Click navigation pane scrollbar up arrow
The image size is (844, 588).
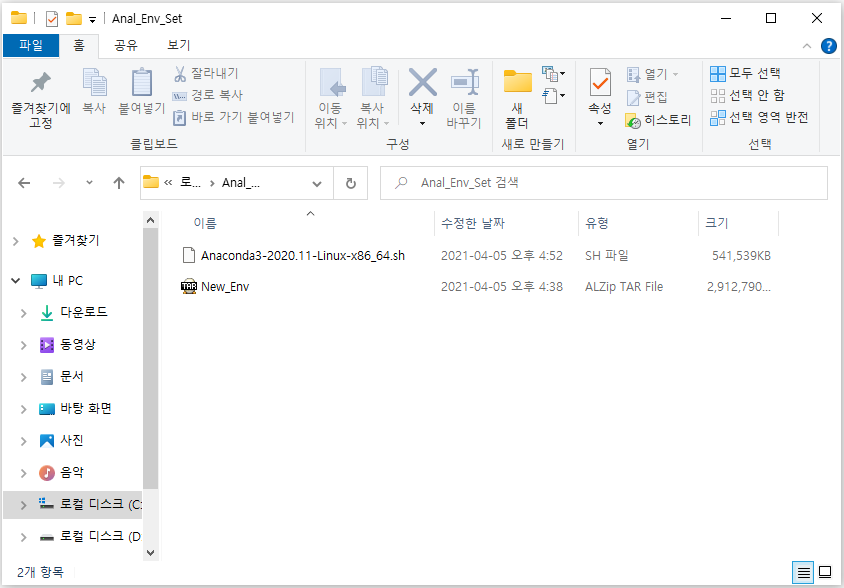coord(150,220)
